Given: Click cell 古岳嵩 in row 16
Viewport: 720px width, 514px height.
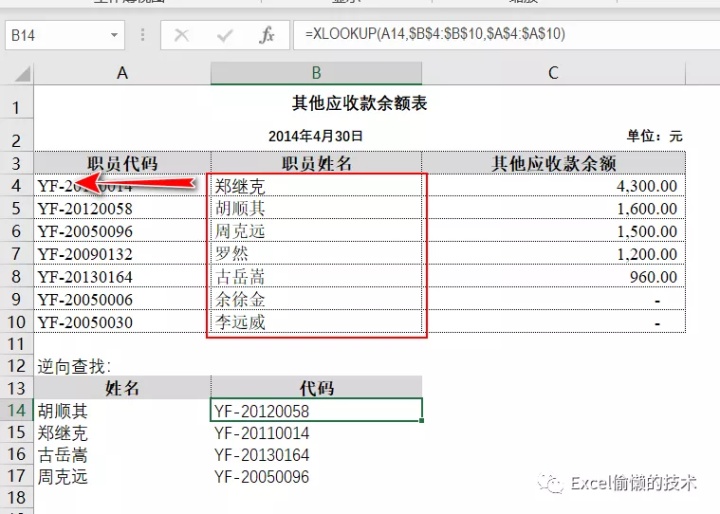Looking at the screenshot, I should [x=122, y=454].
